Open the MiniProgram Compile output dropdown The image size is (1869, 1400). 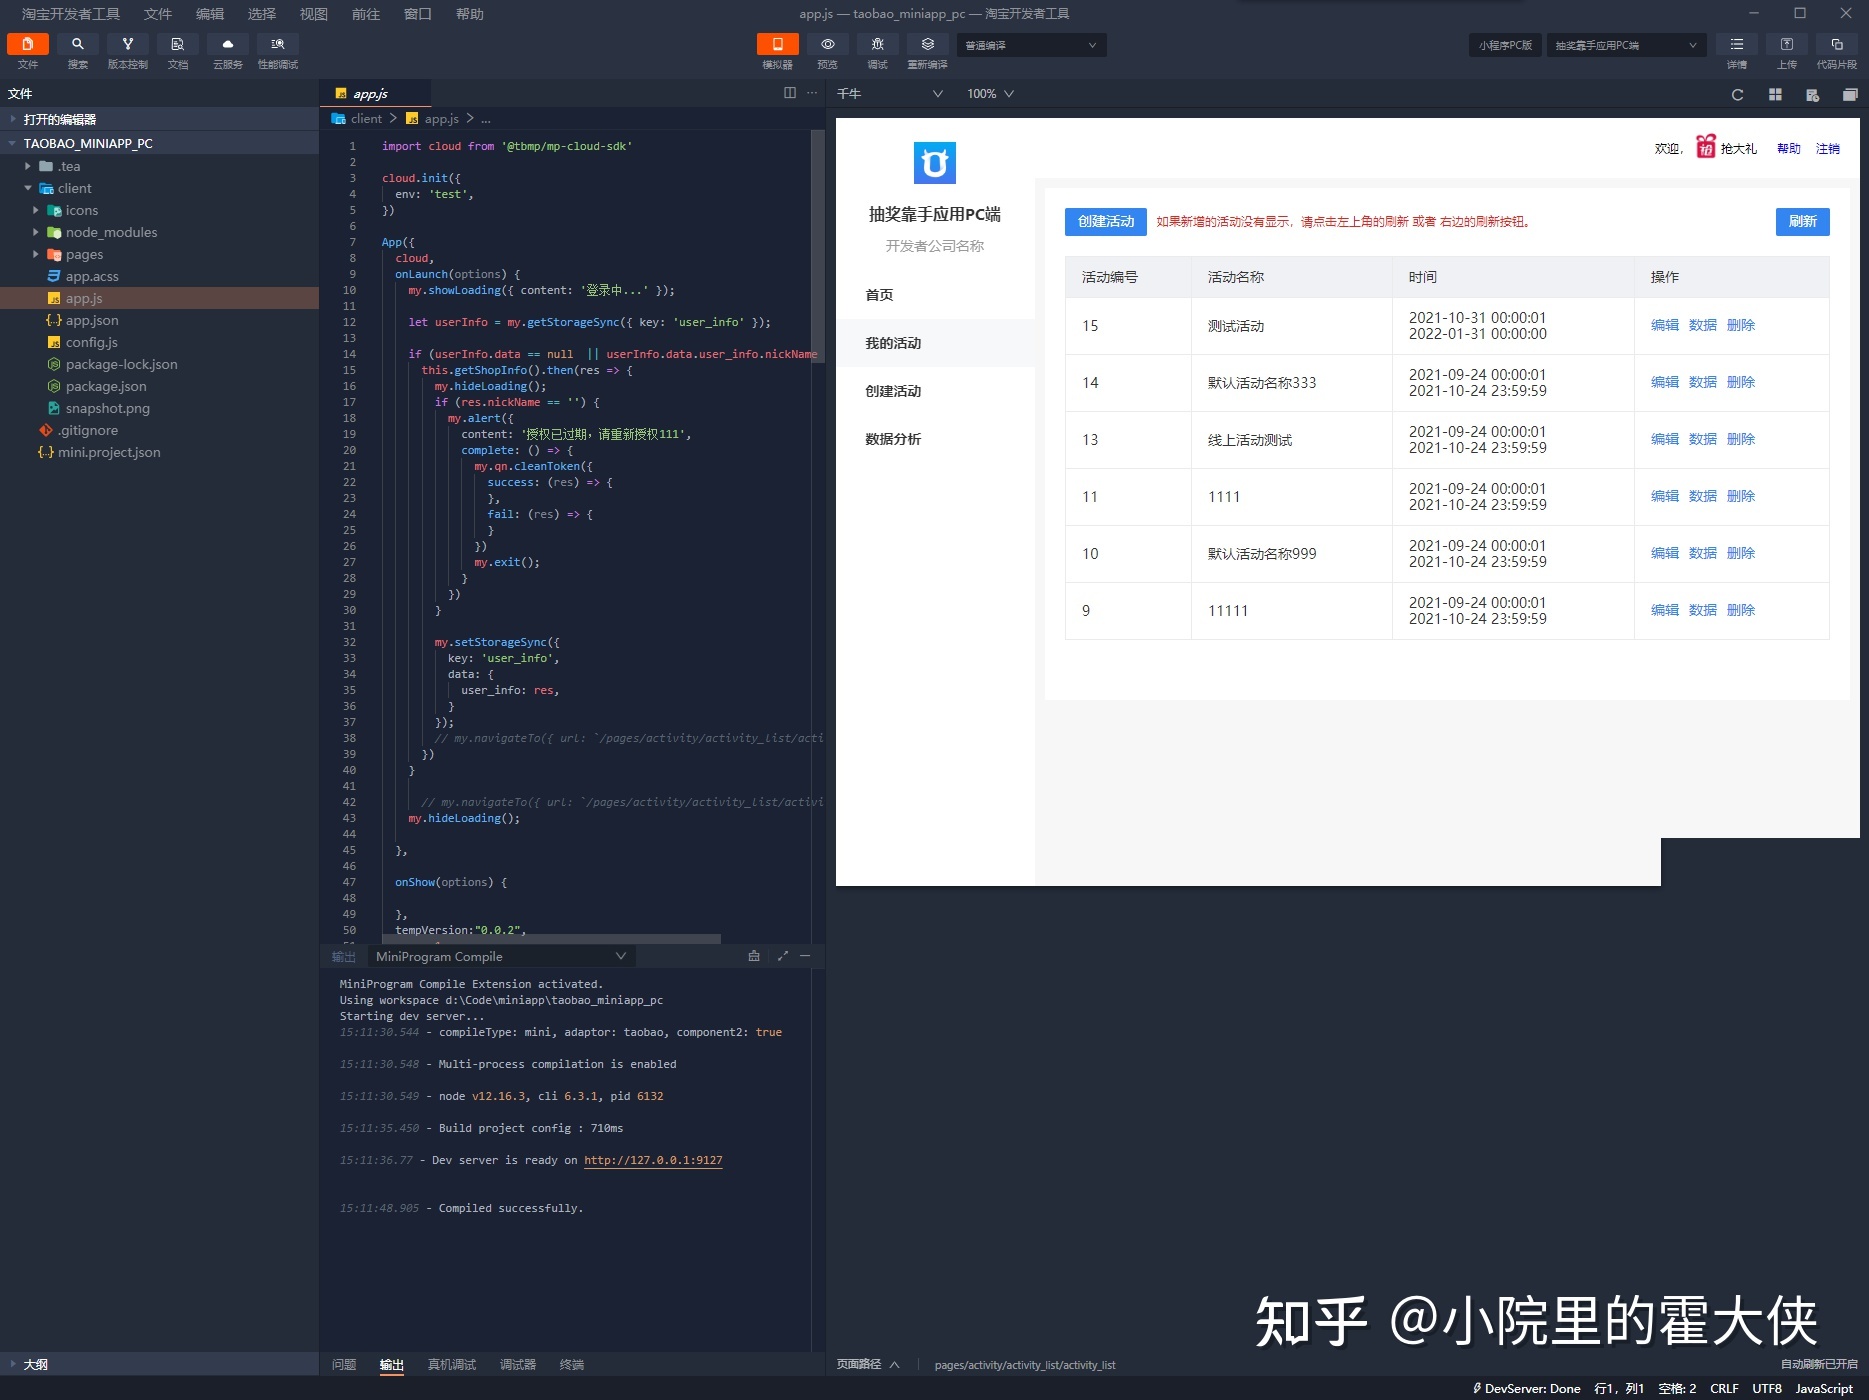tap(501, 956)
